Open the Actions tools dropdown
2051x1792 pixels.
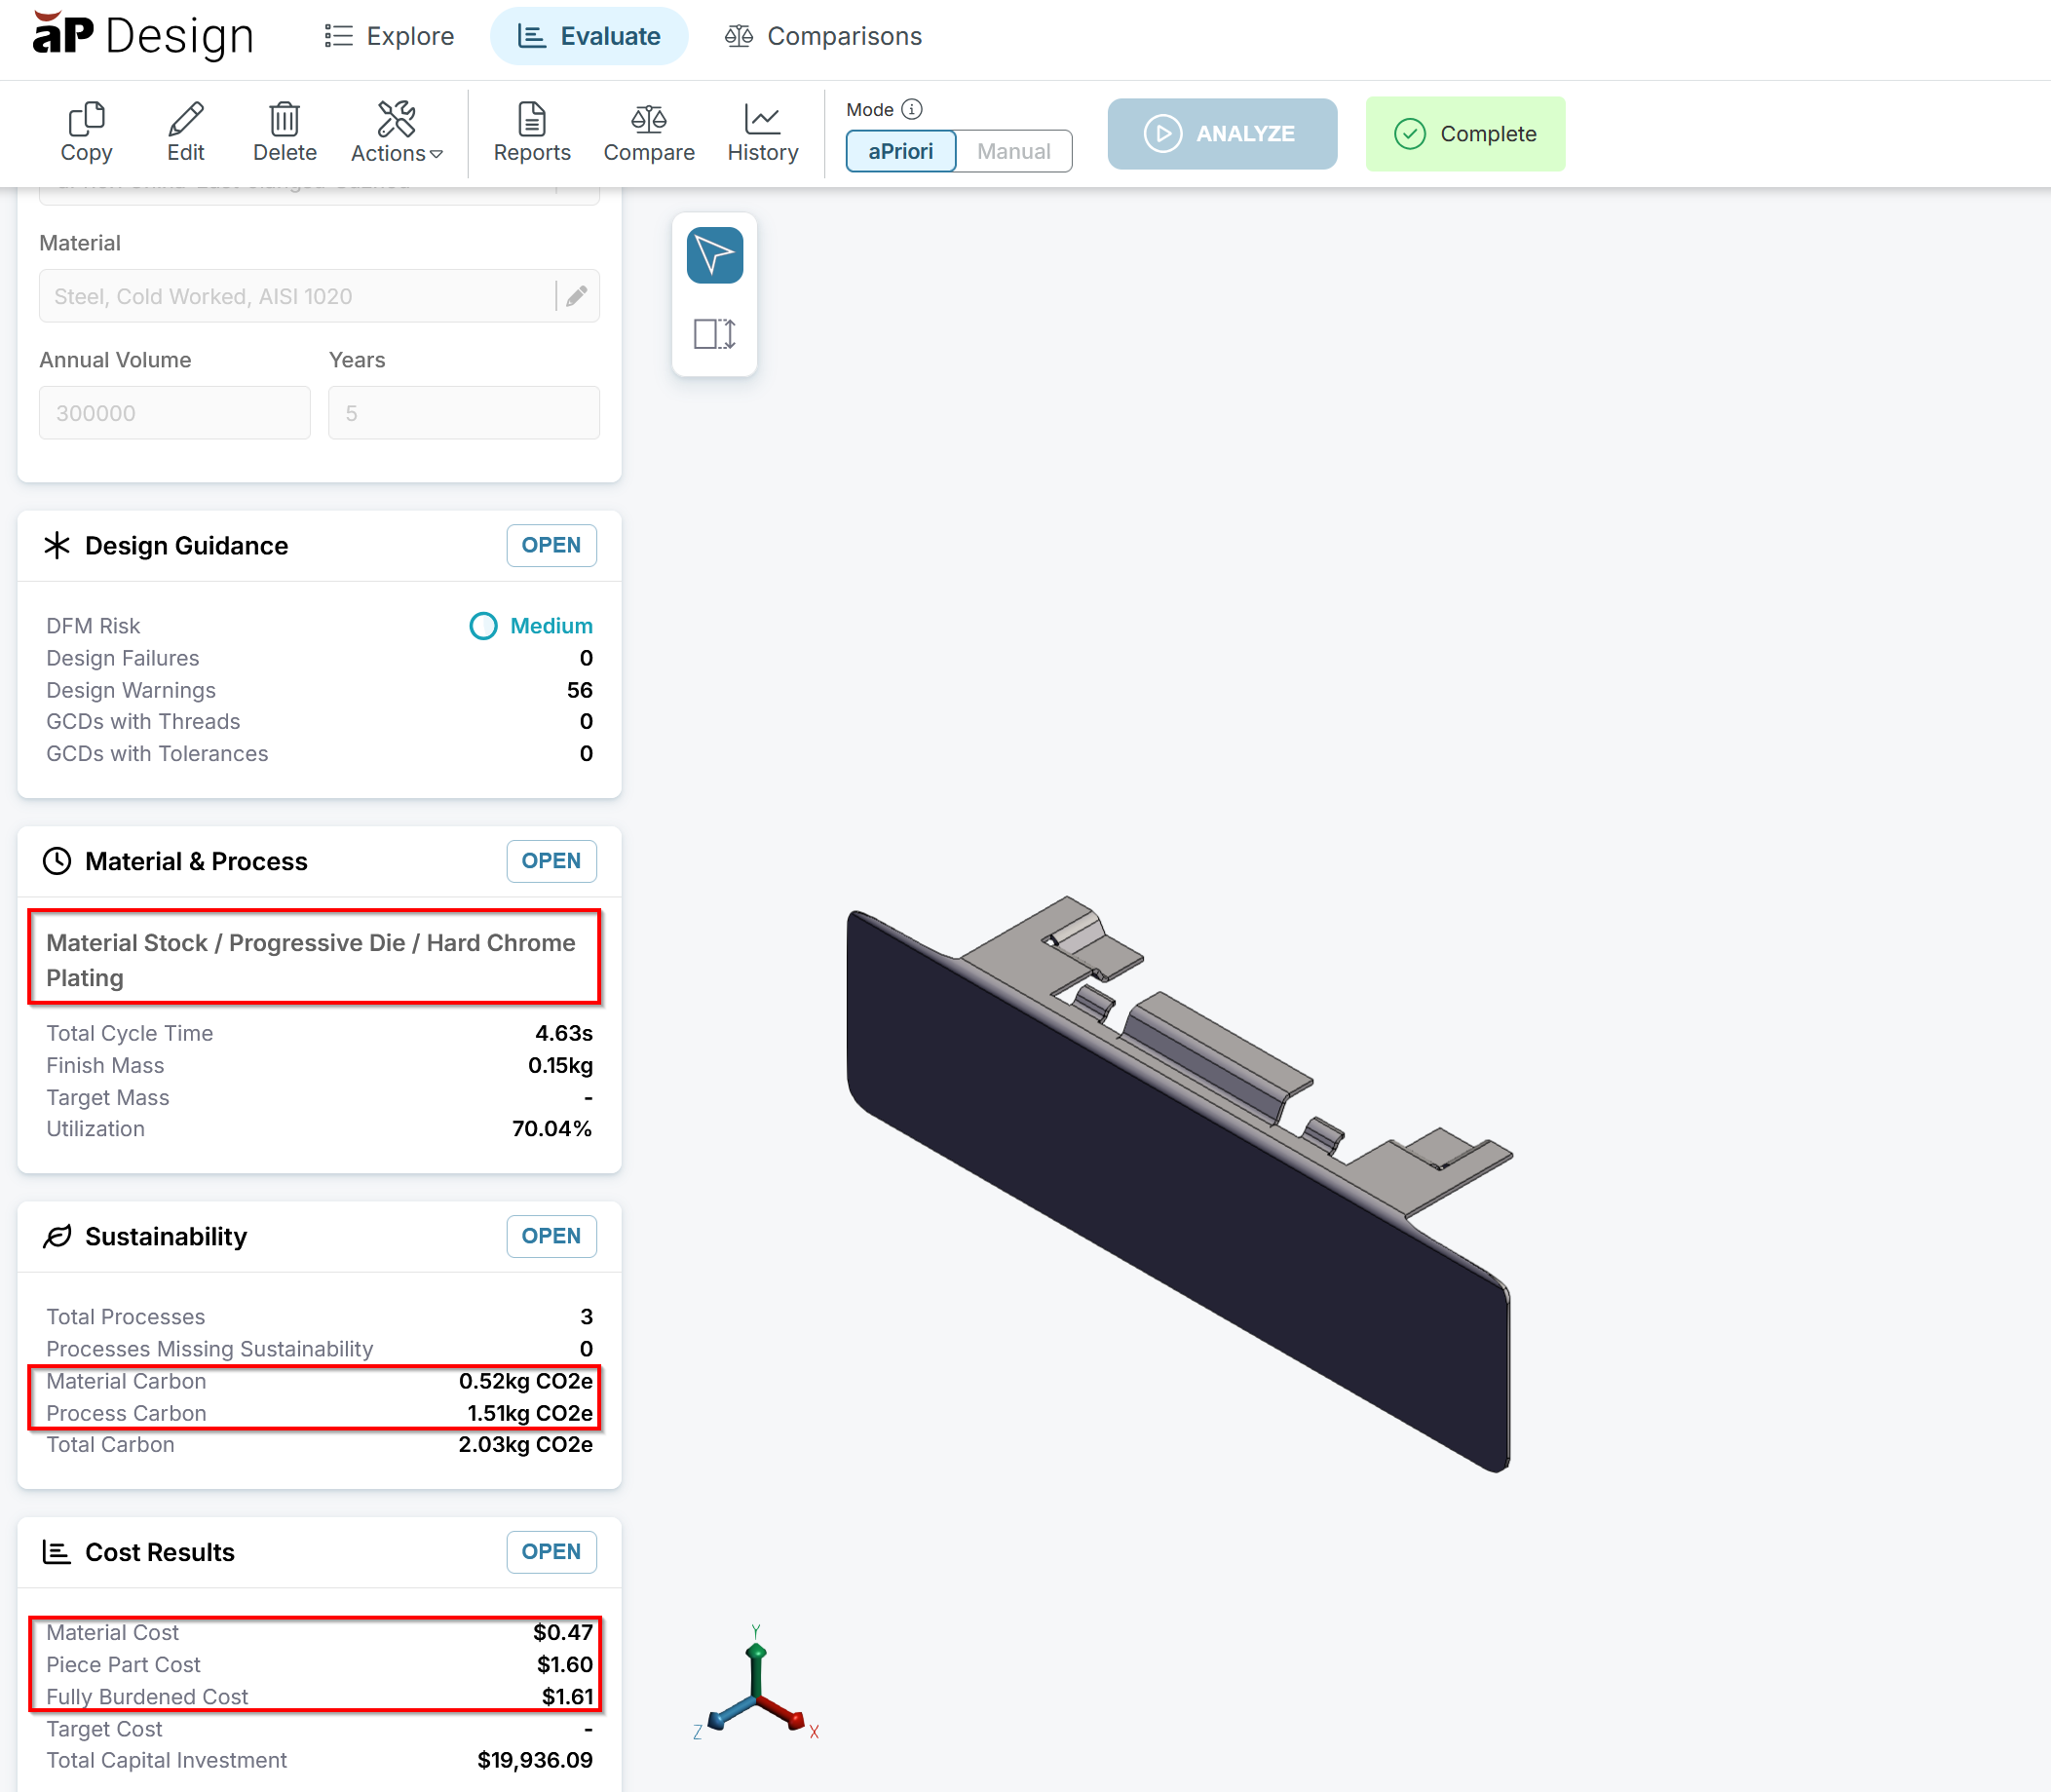(397, 132)
